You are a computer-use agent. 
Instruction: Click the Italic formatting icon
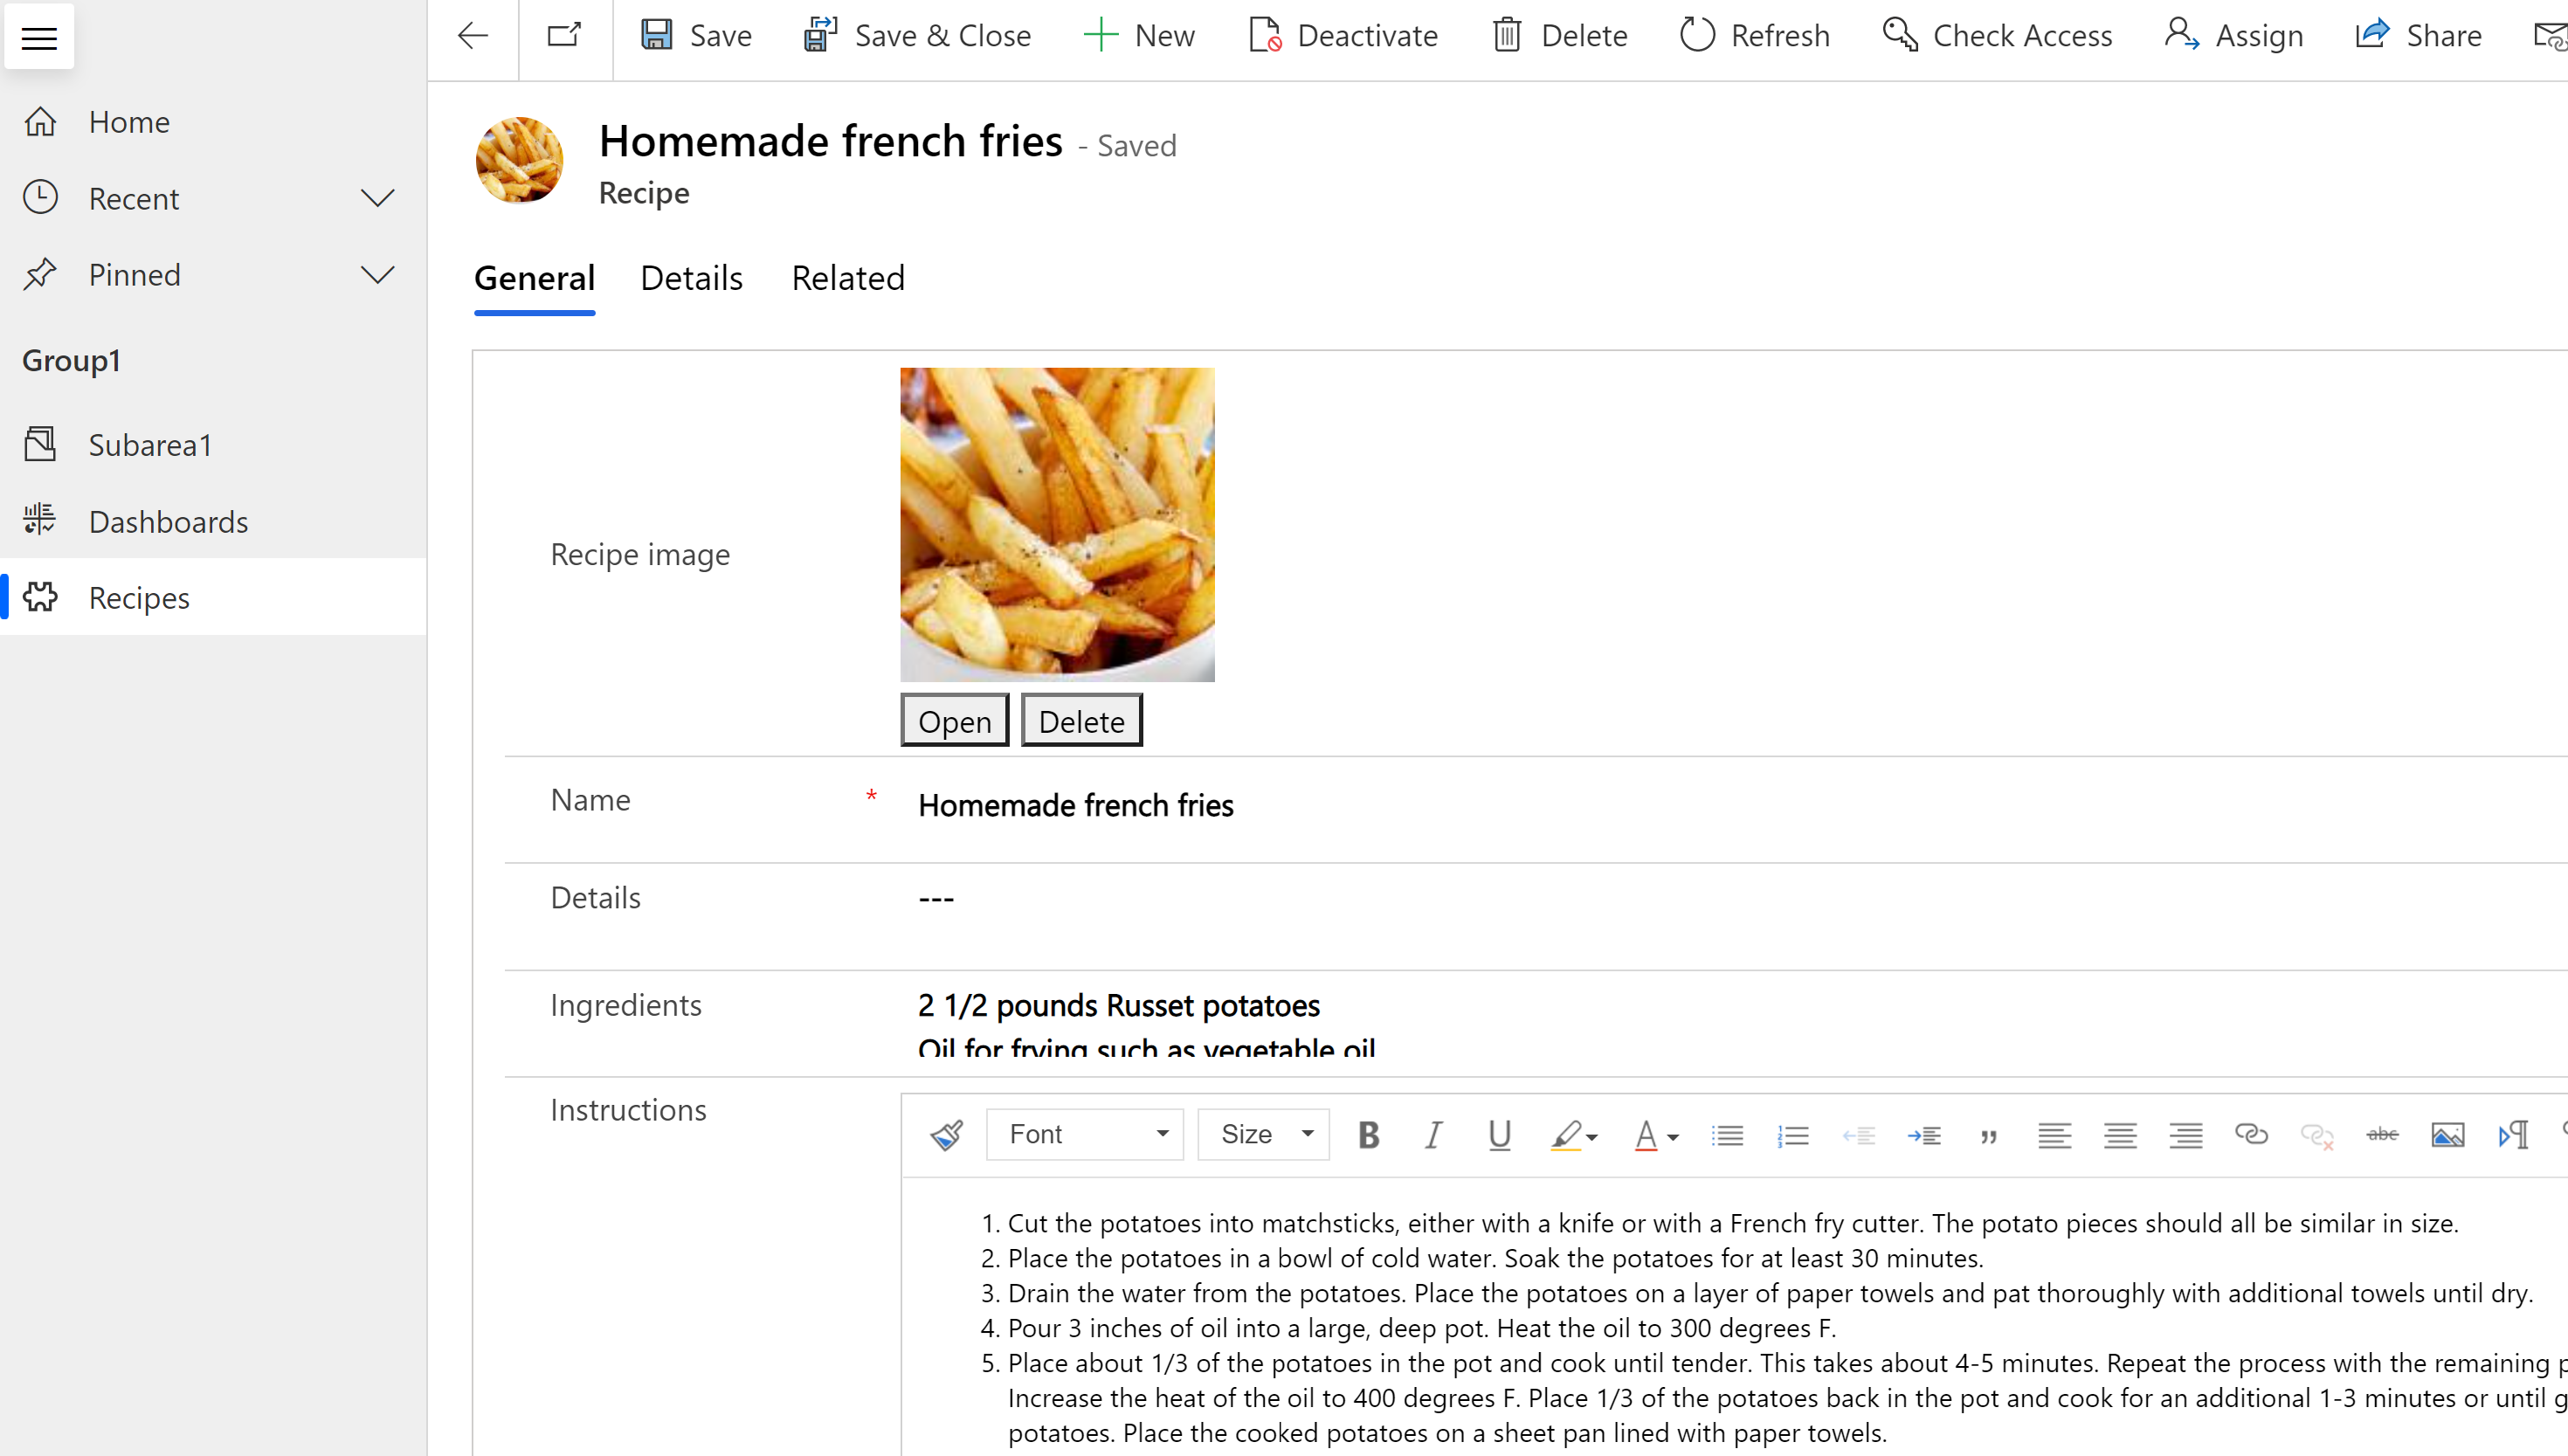1434,1135
